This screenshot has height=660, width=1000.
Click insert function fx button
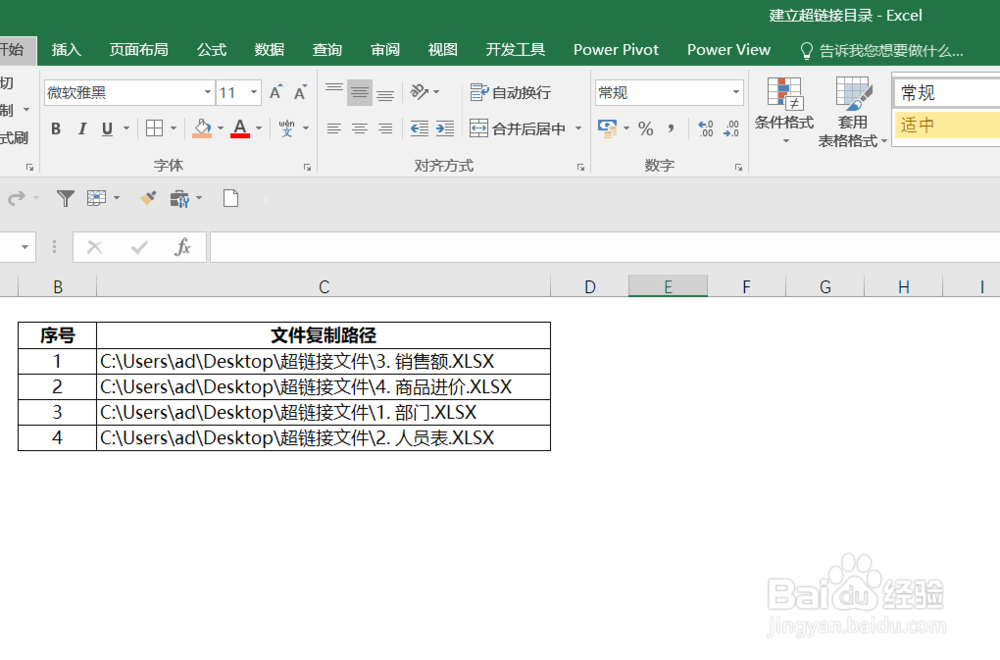click(182, 247)
